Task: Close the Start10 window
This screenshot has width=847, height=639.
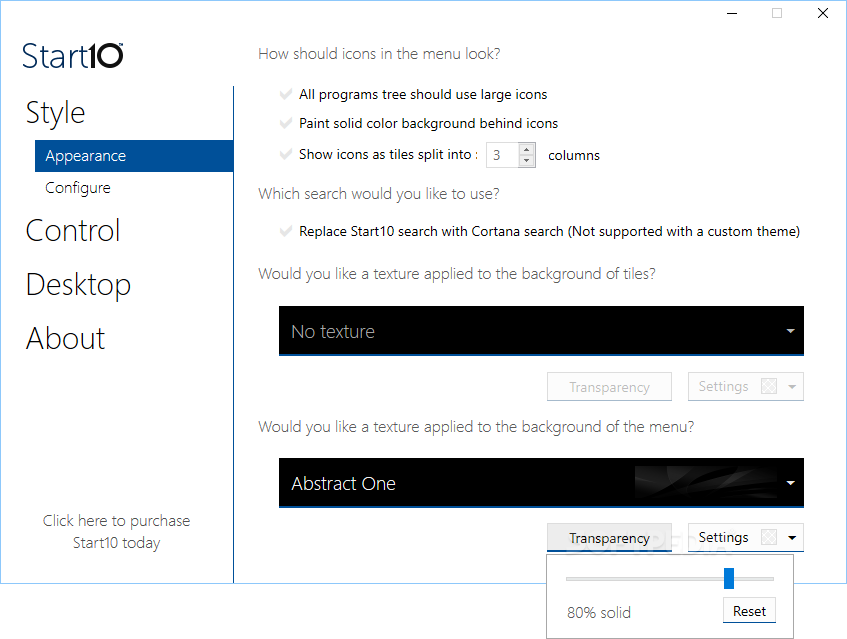Action: (x=823, y=13)
